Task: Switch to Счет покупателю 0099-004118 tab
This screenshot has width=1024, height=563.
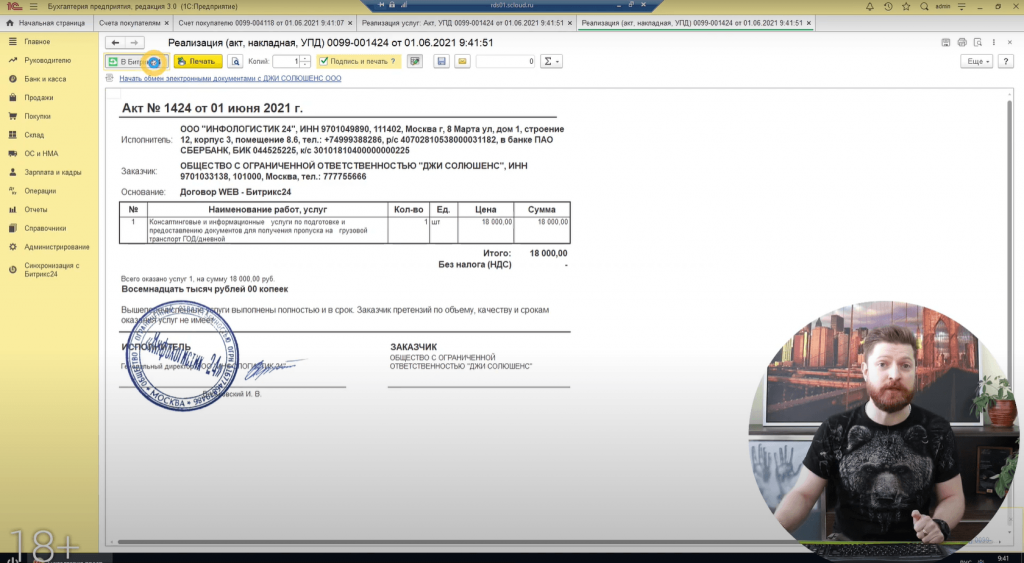Action: coord(261,23)
